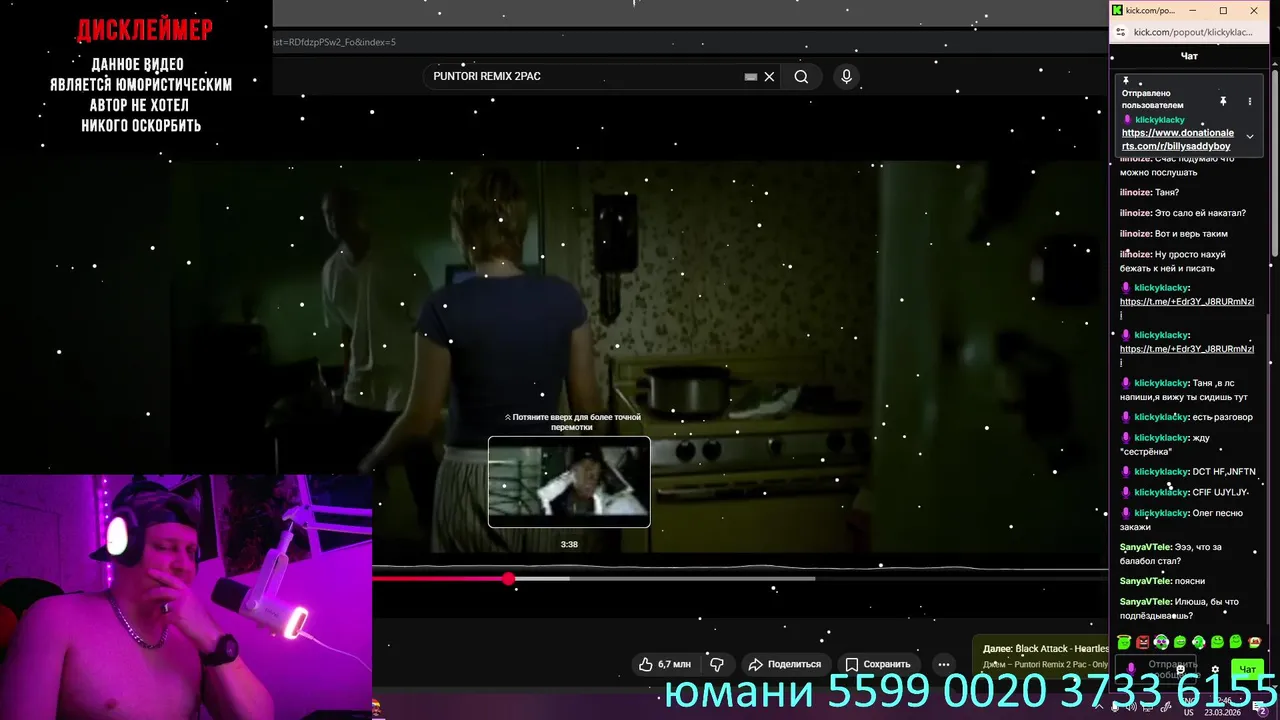Clear the YouTube search text
This screenshot has width=1280, height=720.
click(x=769, y=77)
